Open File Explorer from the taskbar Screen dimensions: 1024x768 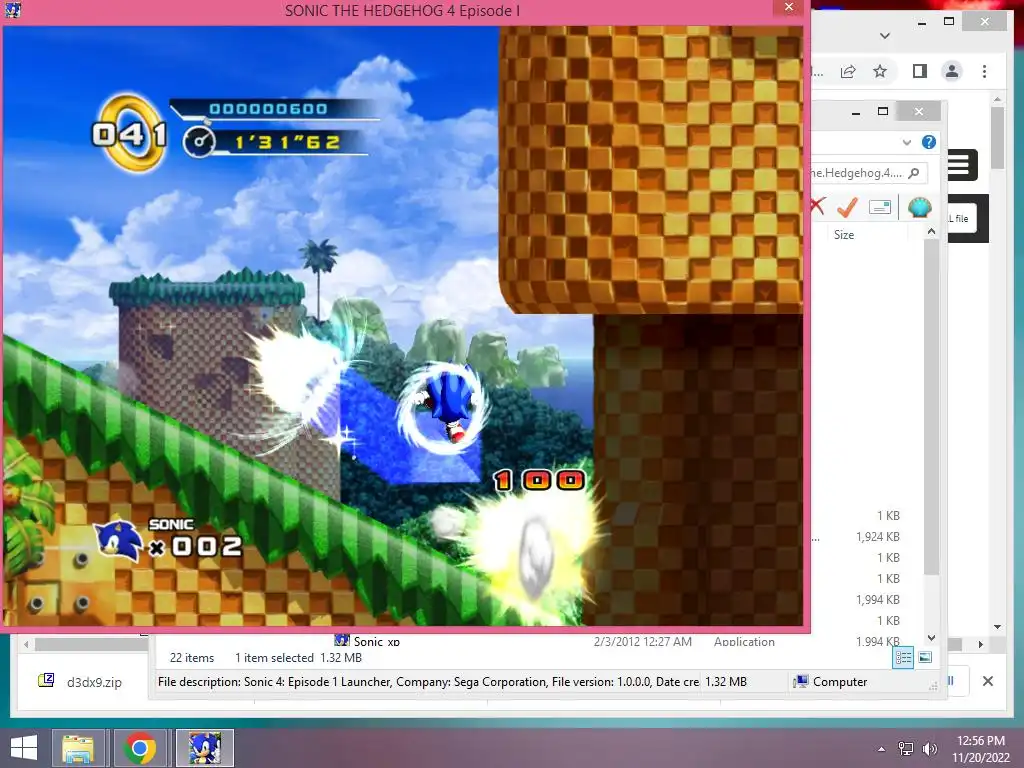click(x=78, y=748)
